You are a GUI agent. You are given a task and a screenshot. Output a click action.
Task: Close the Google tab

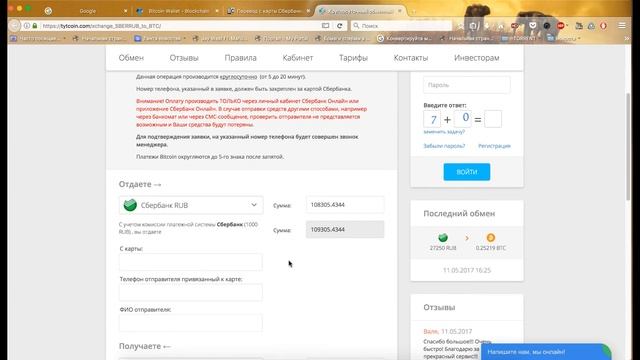click(x=125, y=11)
